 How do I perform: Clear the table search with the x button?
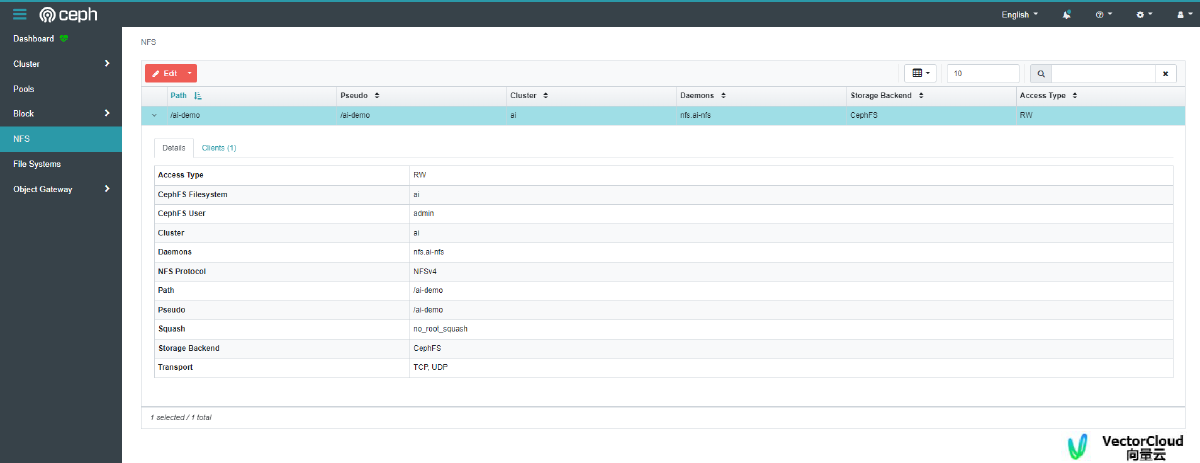point(1166,73)
